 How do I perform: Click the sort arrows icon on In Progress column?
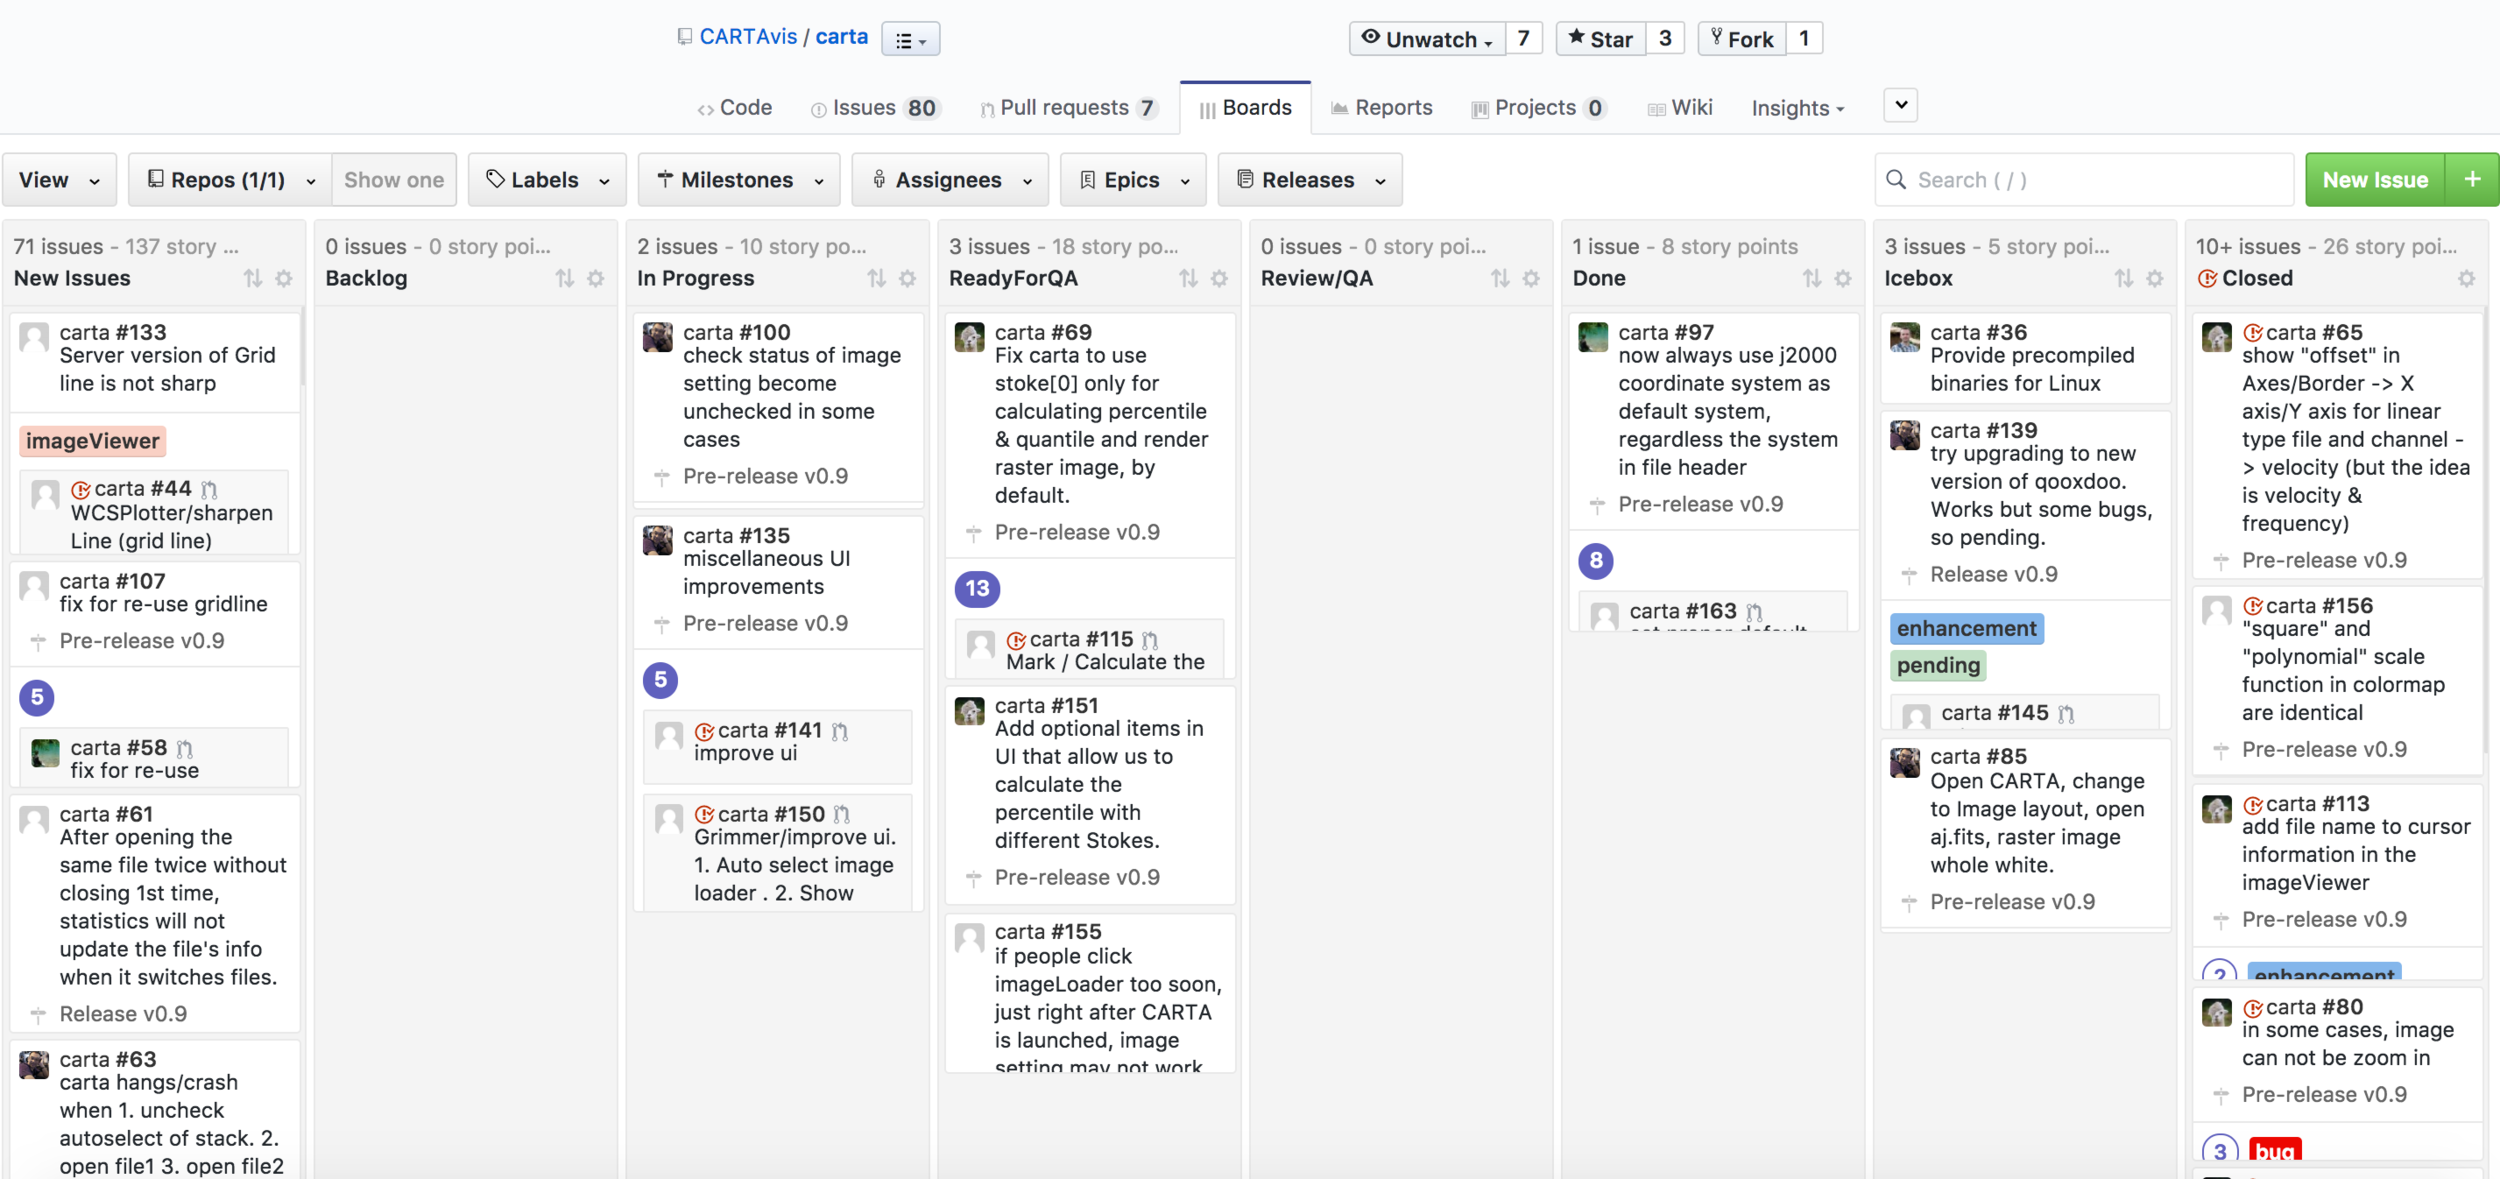tap(876, 279)
